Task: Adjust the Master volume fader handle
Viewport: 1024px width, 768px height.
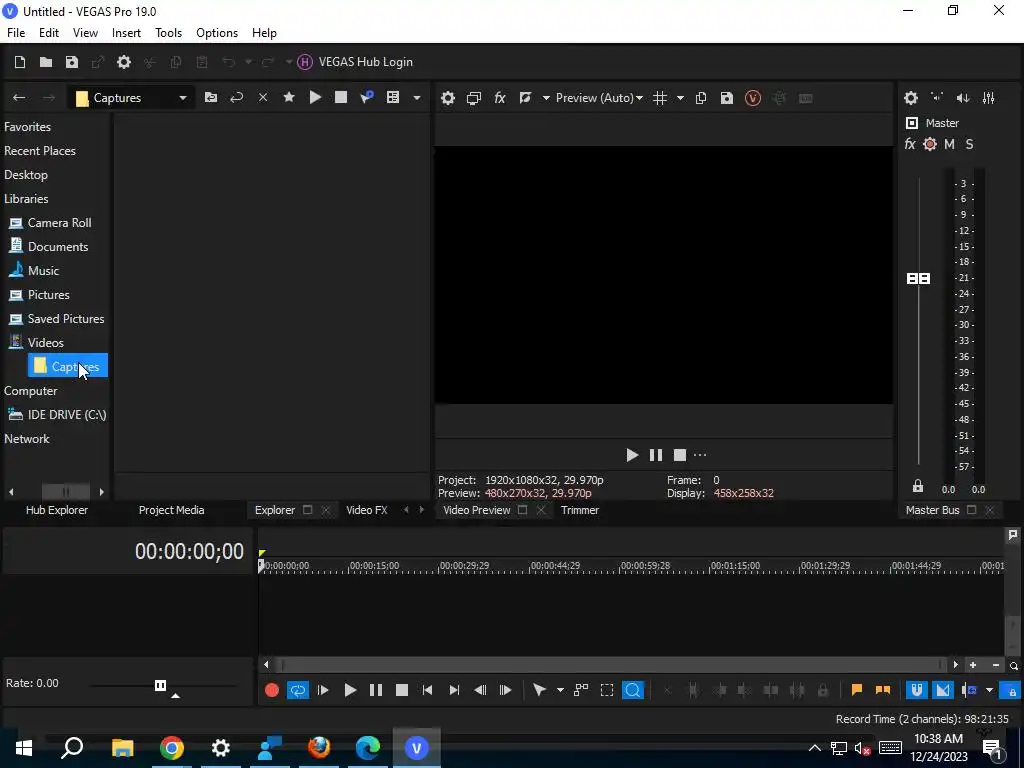Action: [x=918, y=279]
